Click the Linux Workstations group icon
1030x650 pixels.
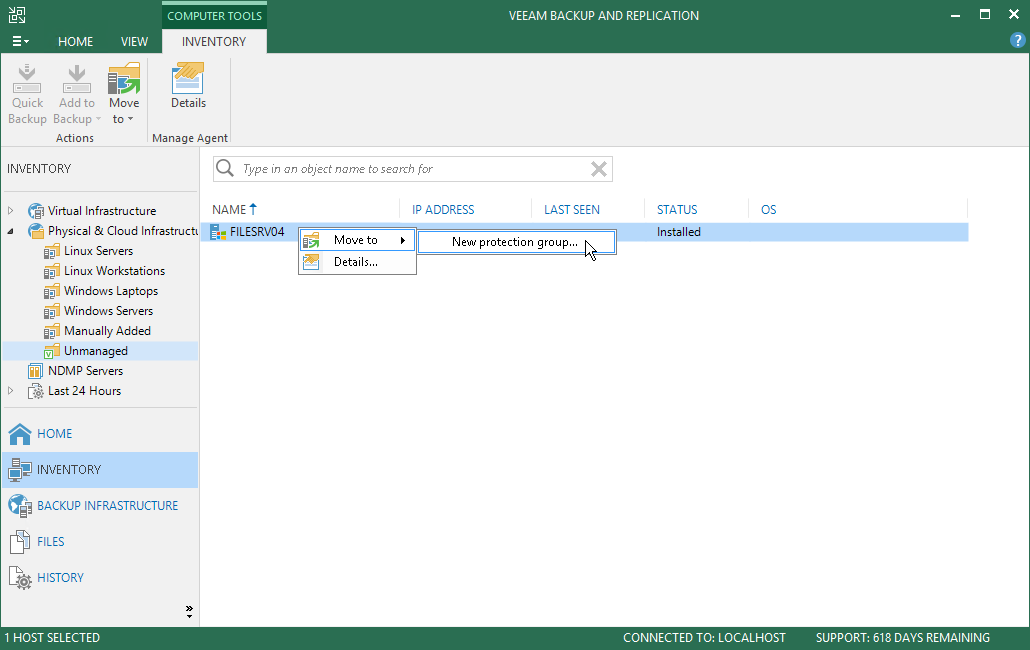[x=52, y=271]
